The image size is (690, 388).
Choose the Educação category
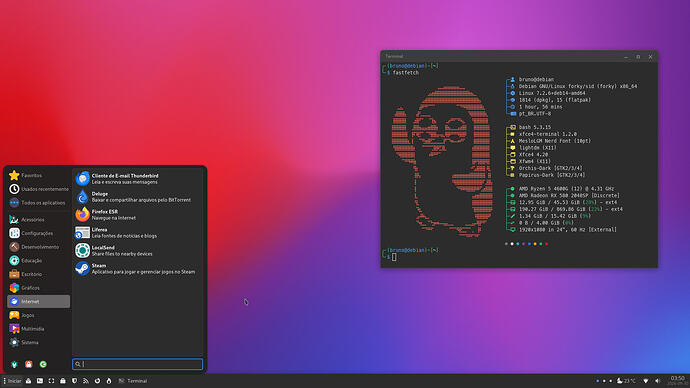38,260
